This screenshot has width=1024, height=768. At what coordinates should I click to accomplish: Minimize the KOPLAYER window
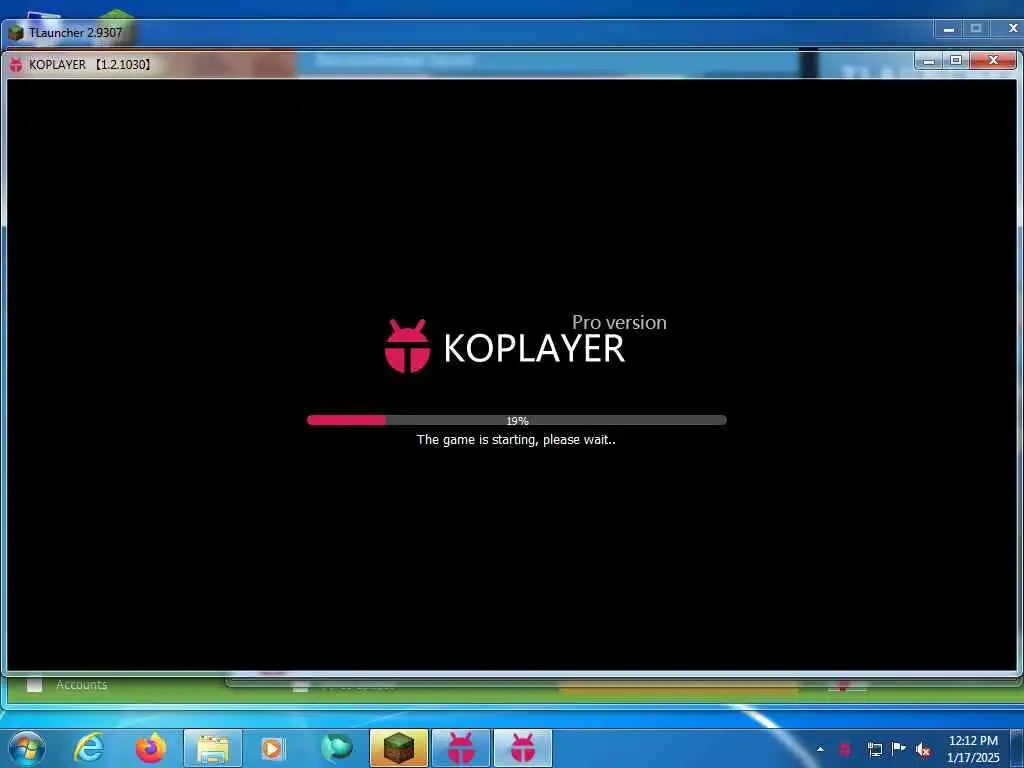[929, 61]
